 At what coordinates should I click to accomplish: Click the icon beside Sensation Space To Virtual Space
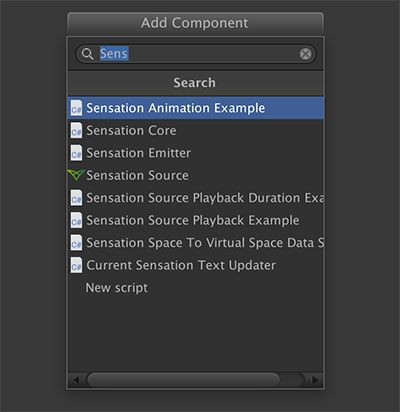coord(76,243)
